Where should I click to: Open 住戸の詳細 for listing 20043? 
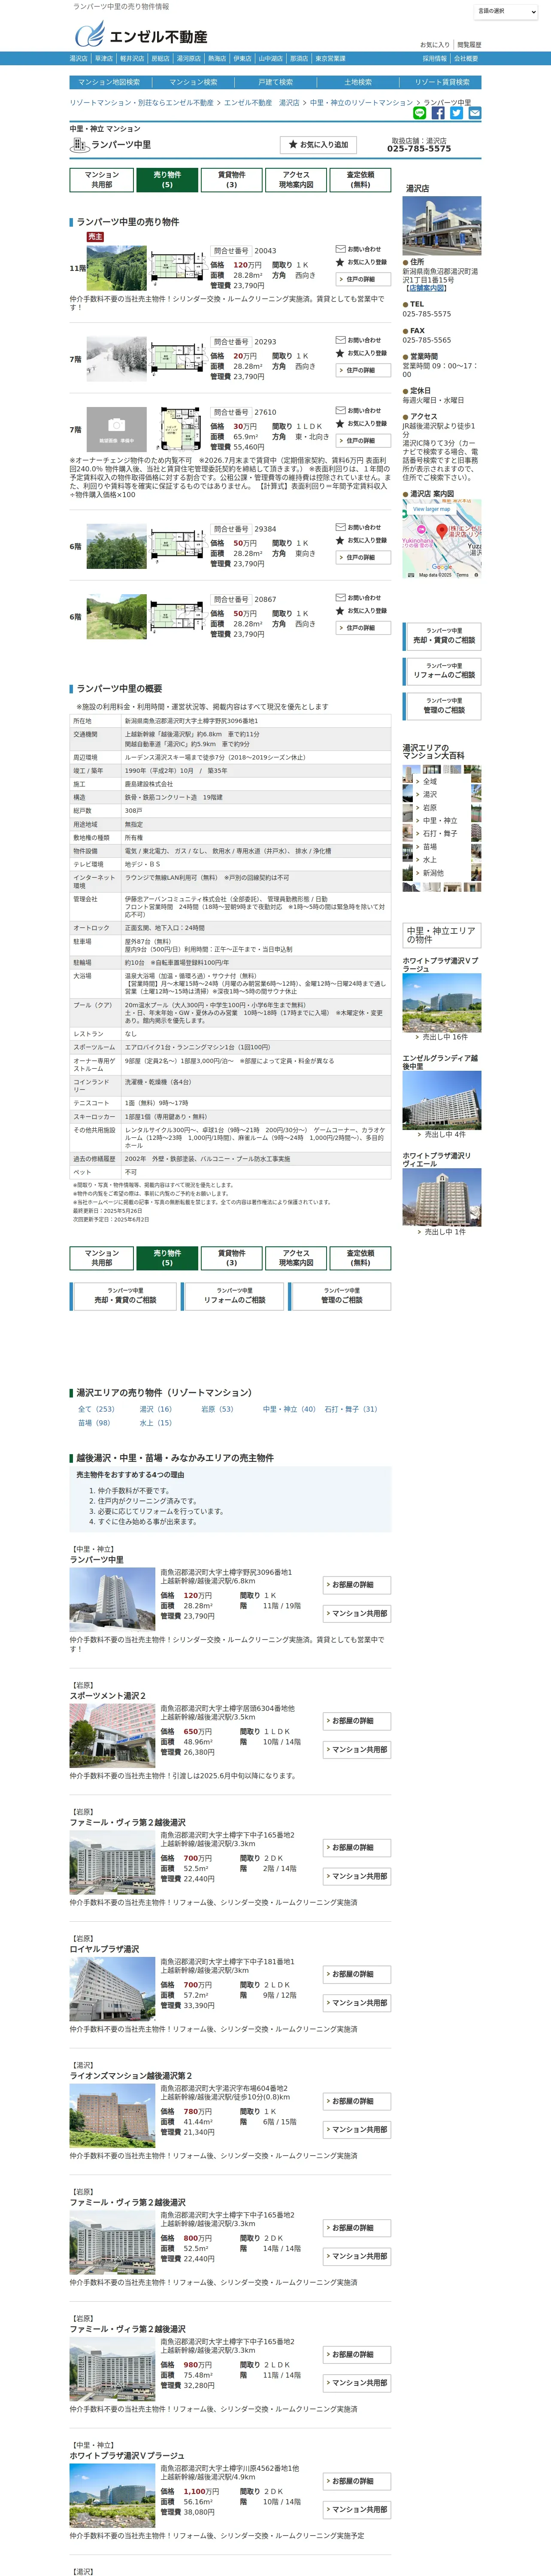[x=363, y=279]
